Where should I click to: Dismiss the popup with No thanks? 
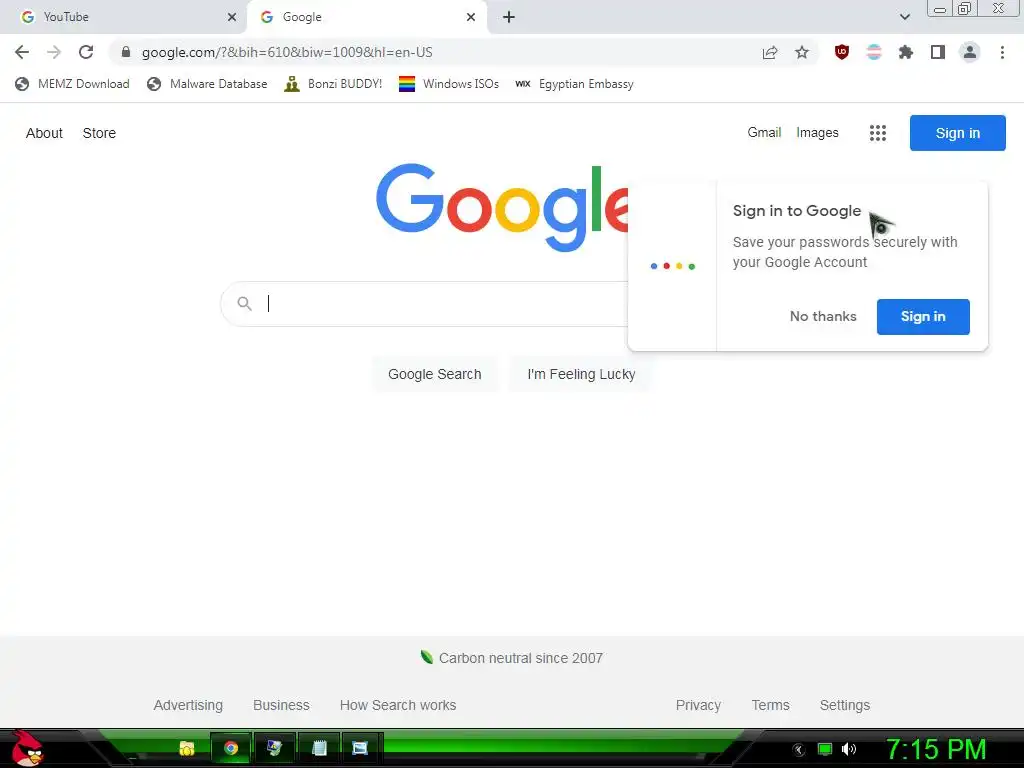pyautogui.click(x=823, y=317)
